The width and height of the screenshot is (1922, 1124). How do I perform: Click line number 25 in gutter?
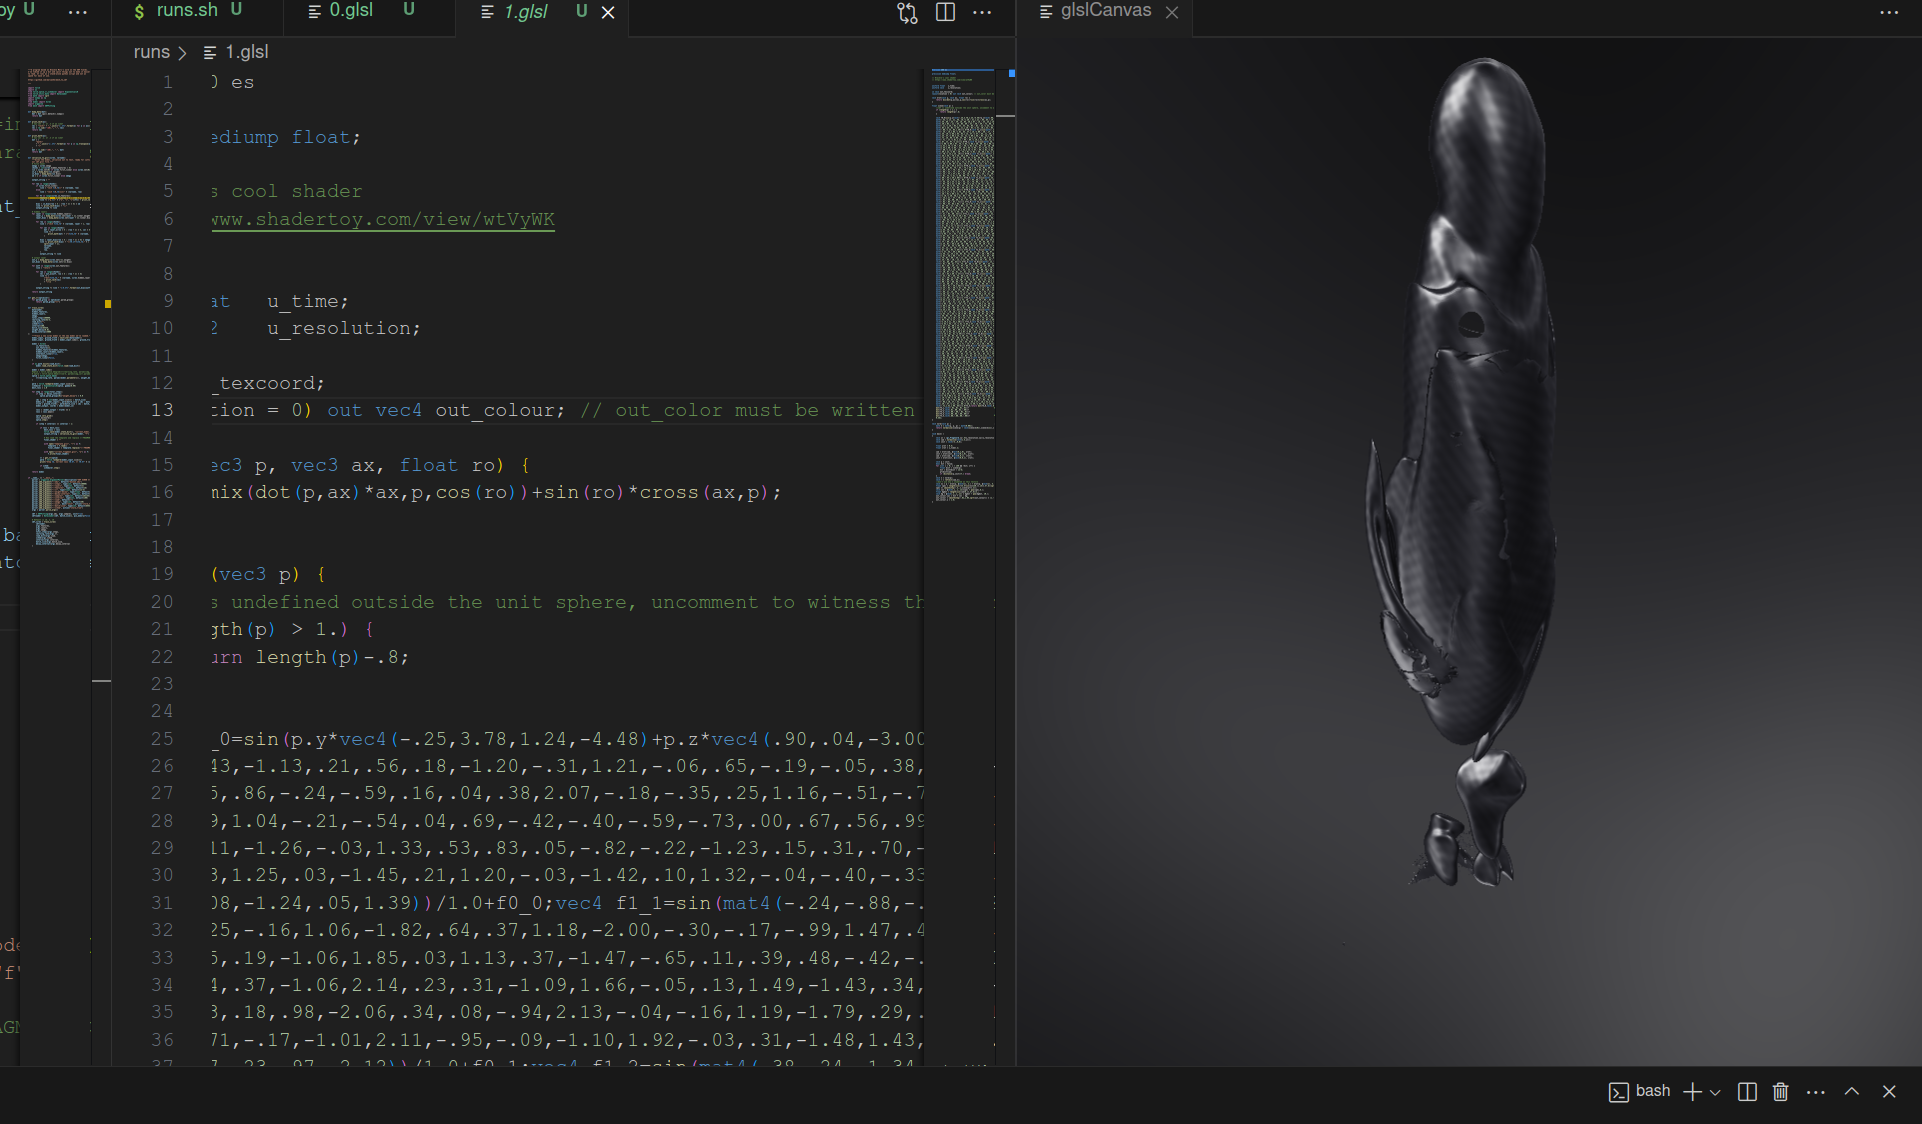click(162, 739)
